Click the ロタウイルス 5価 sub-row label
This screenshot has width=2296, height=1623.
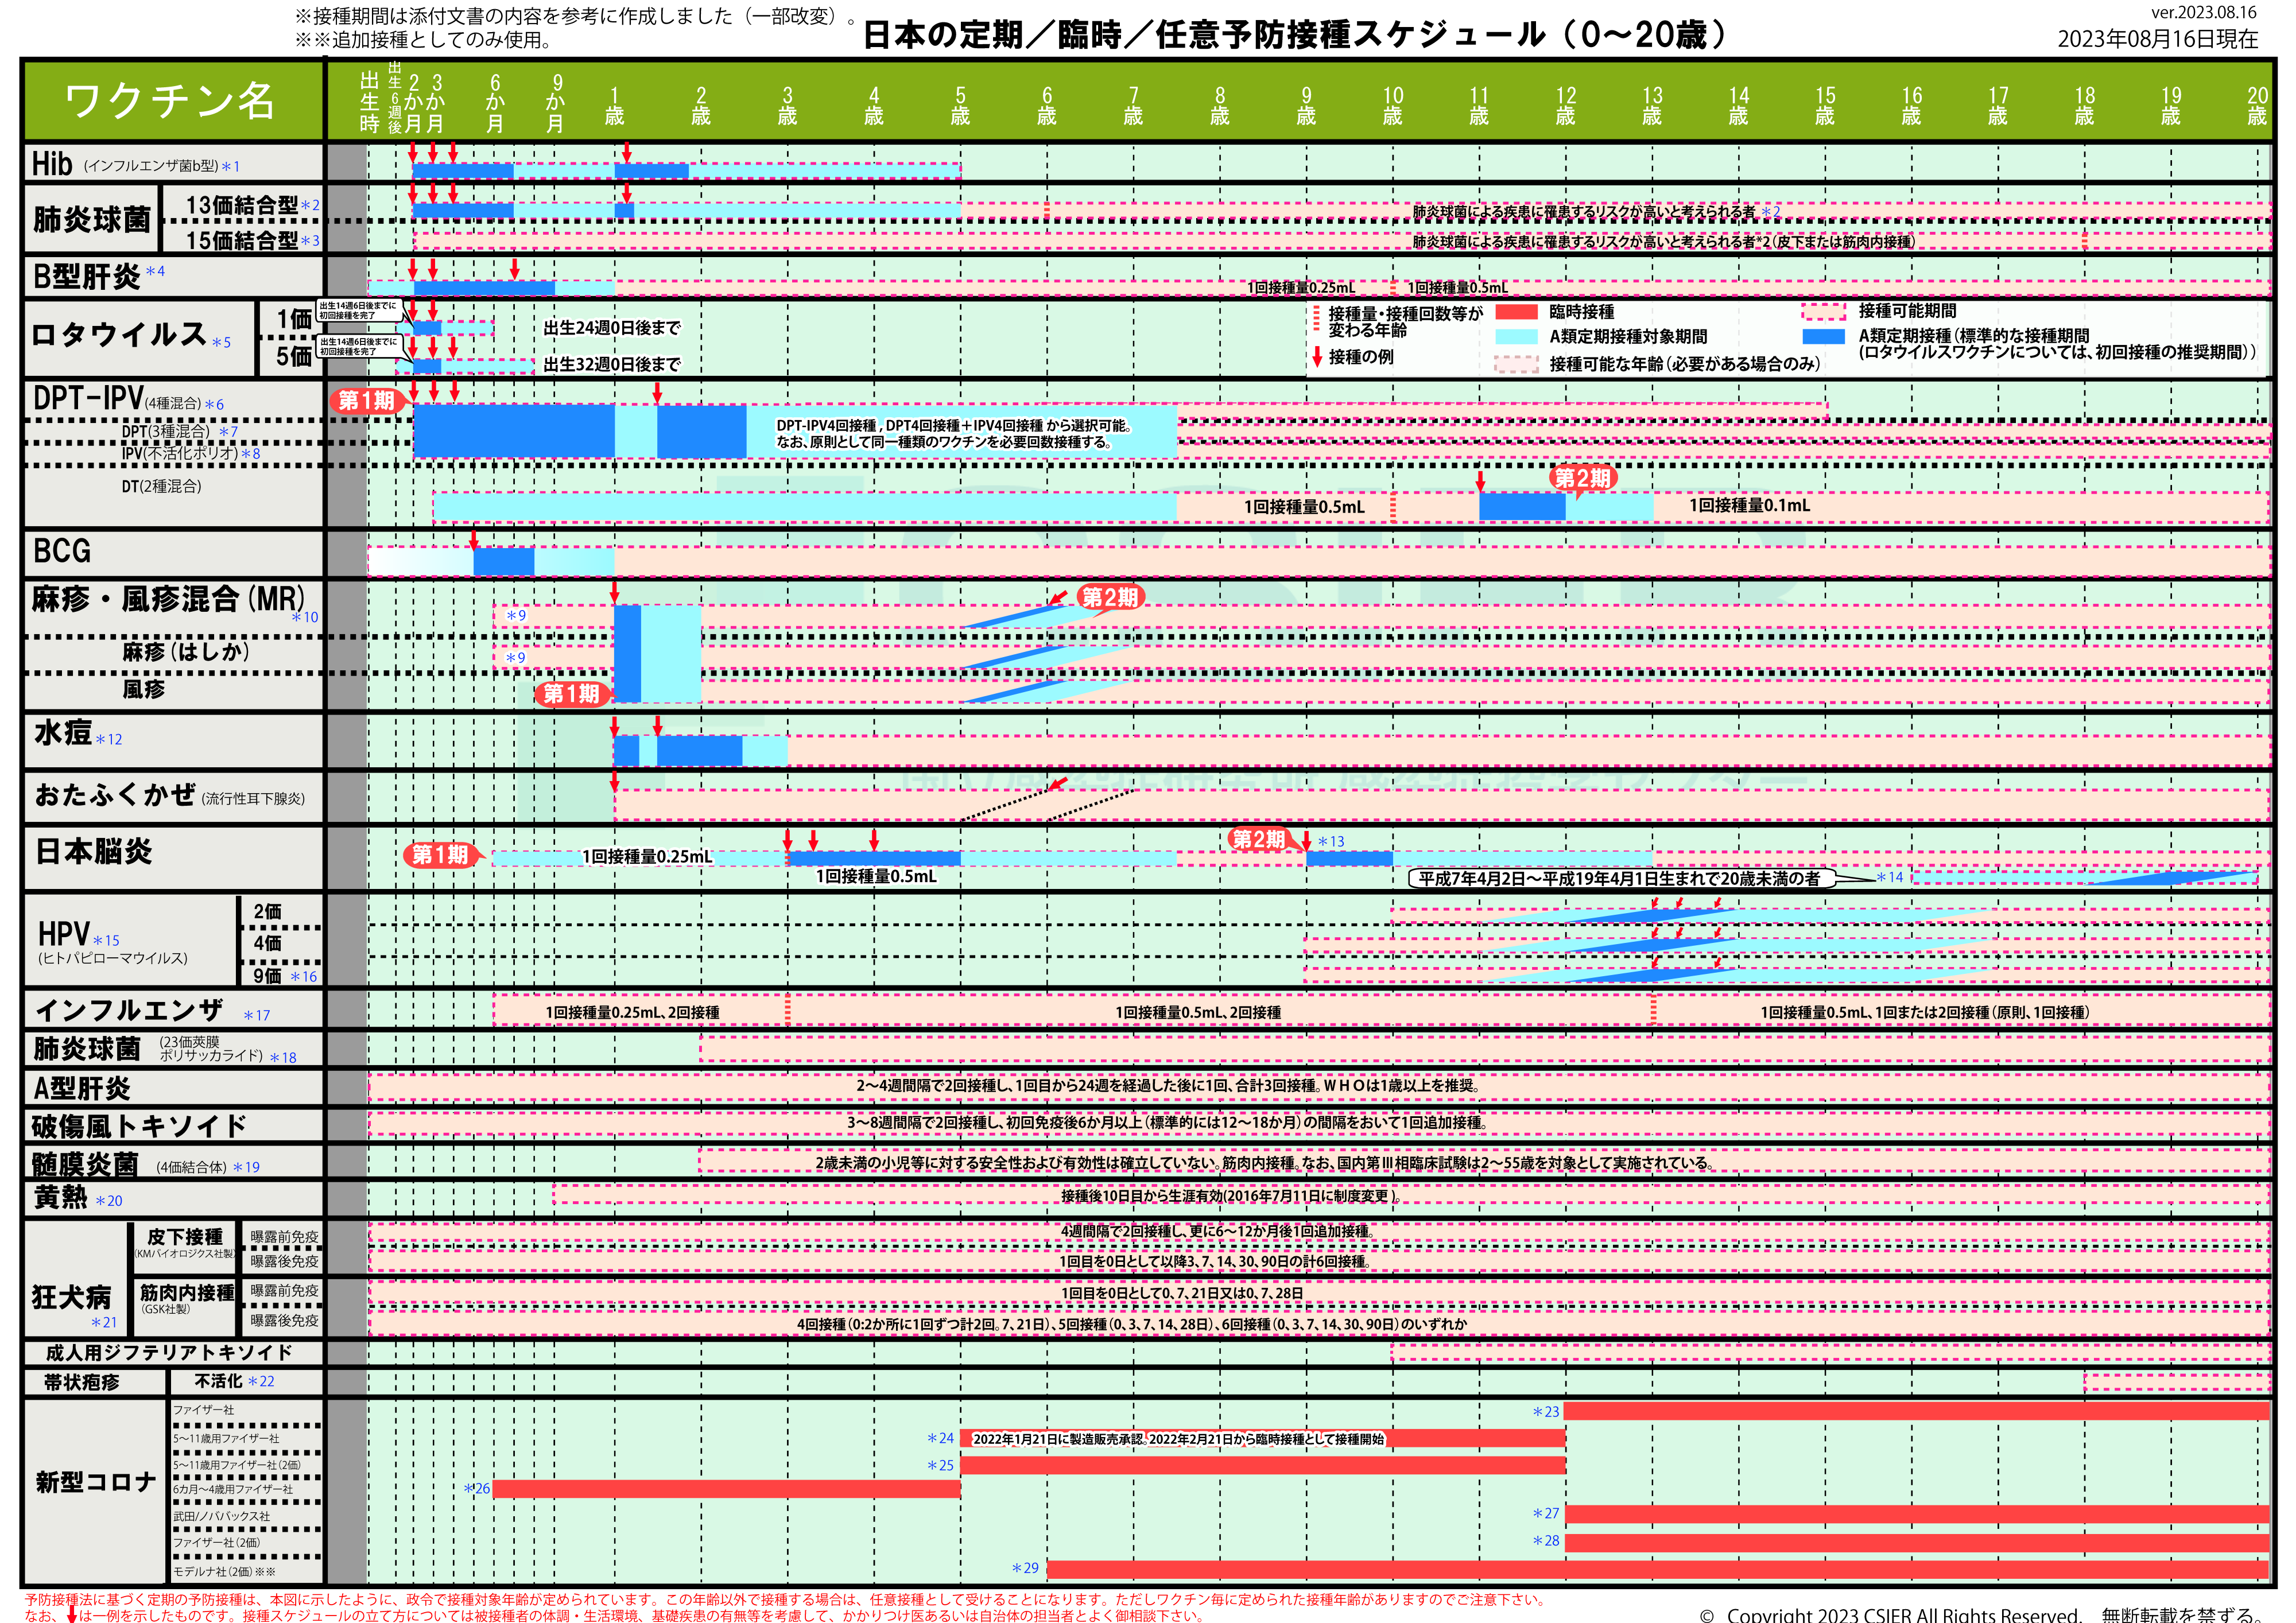pyautogui.click(x=294, y=357)
